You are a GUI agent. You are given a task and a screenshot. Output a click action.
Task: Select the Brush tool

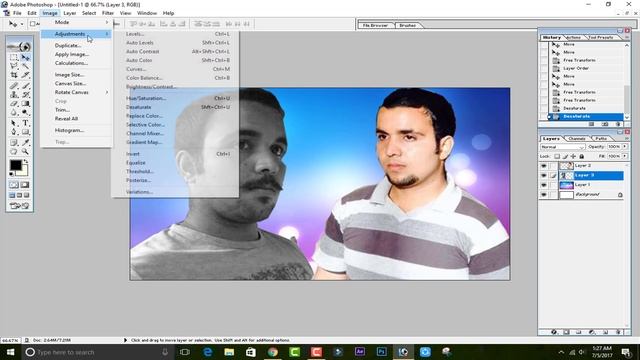pos(25,86)
